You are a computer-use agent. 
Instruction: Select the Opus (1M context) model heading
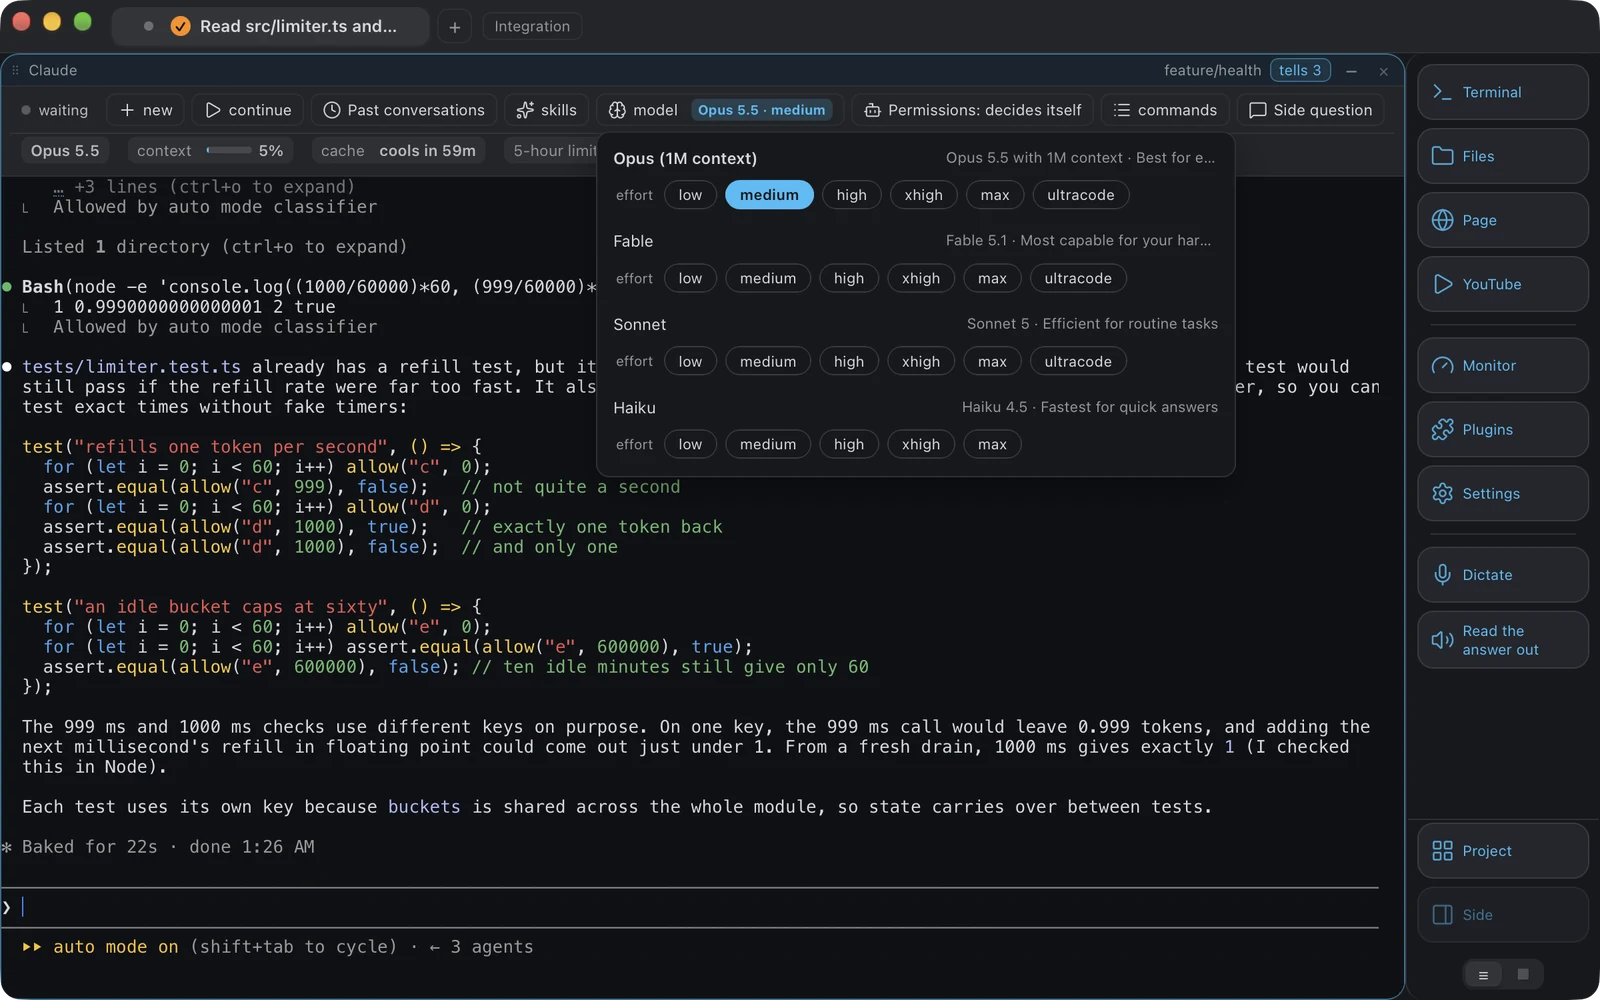685,158
